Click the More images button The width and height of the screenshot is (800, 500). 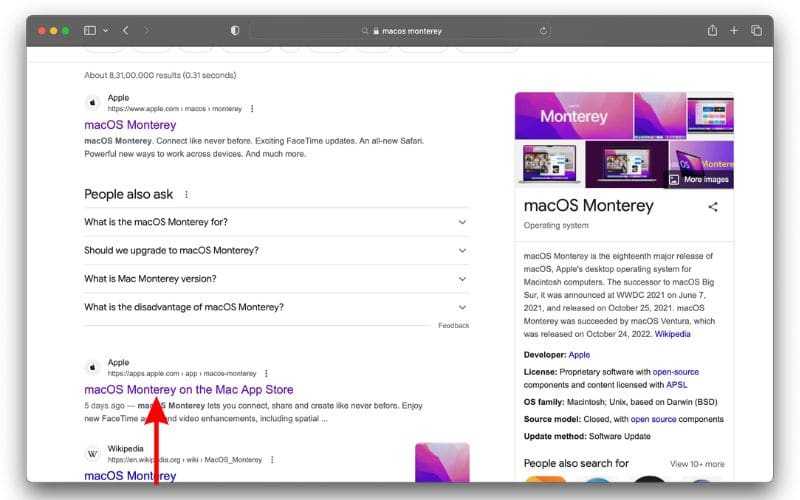click(x=698, y=179)
